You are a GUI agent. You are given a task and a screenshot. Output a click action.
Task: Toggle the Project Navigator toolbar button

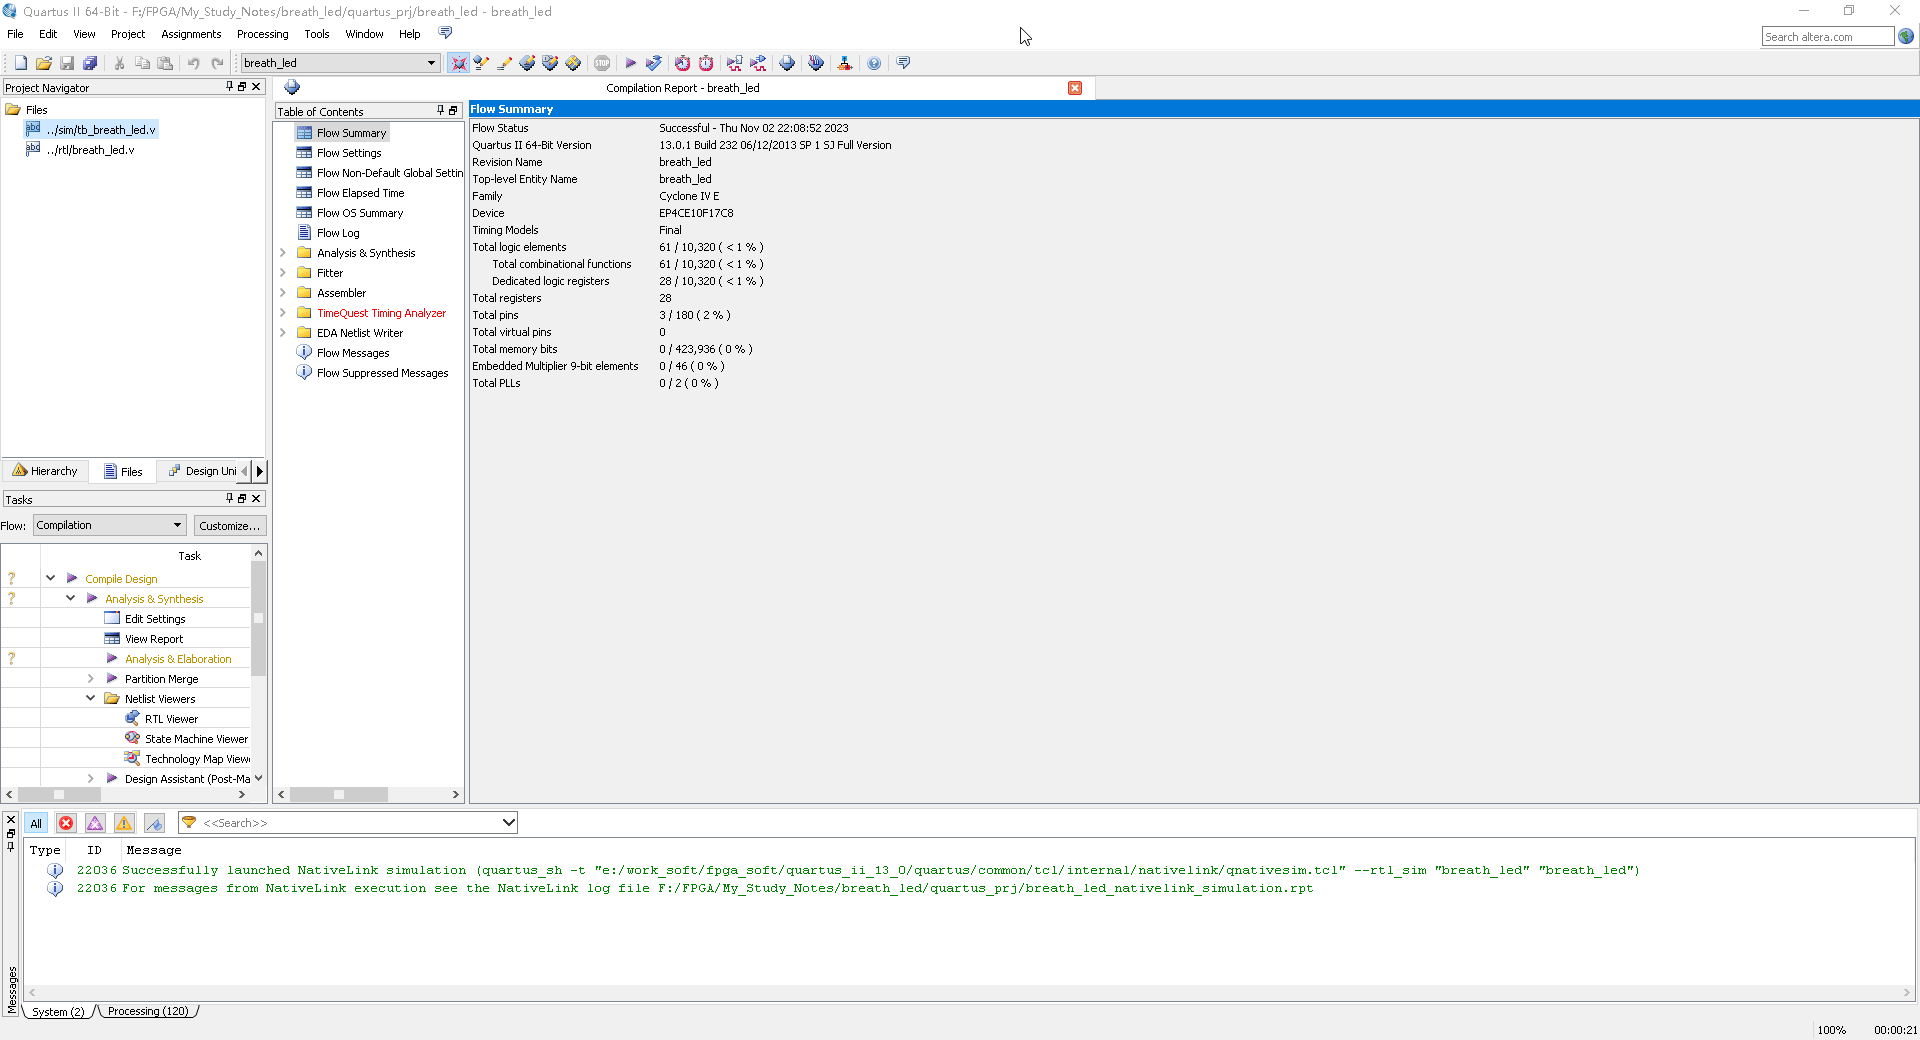(459, 63)
